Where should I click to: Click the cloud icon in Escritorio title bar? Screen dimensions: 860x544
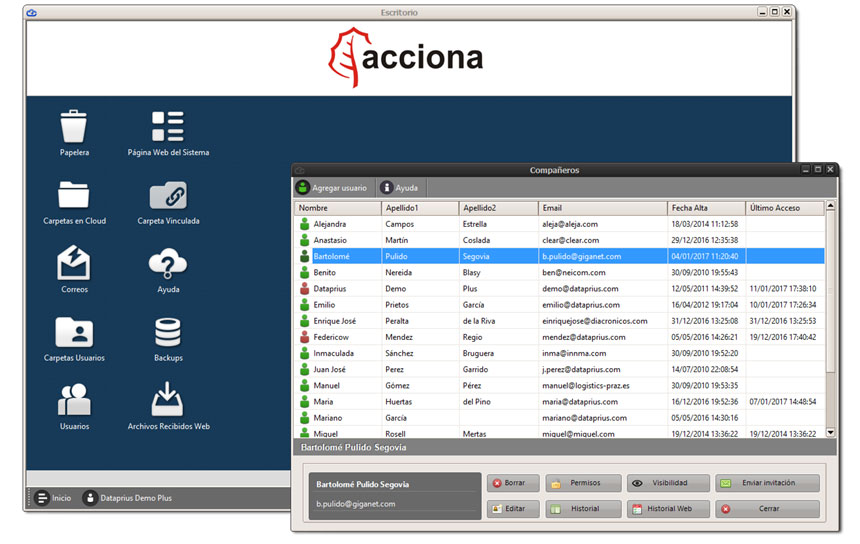32,12
